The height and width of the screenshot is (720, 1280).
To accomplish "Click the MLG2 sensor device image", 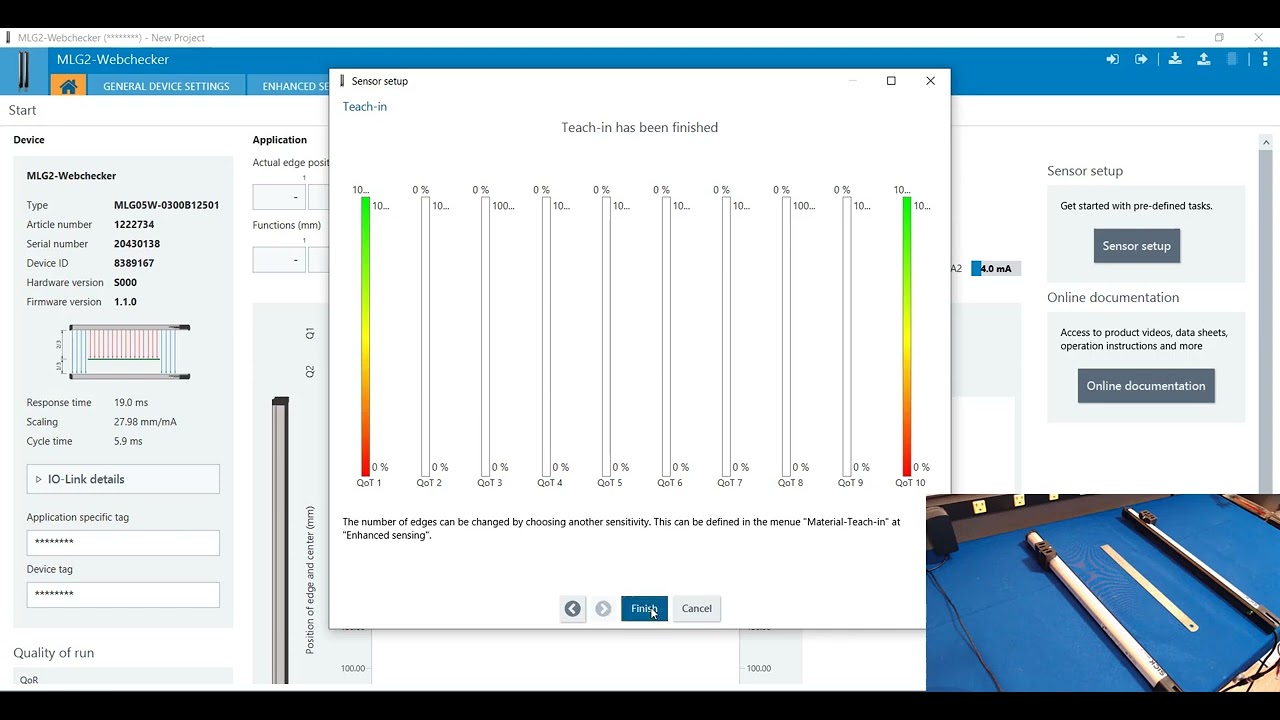I will [x=24, y=70].
